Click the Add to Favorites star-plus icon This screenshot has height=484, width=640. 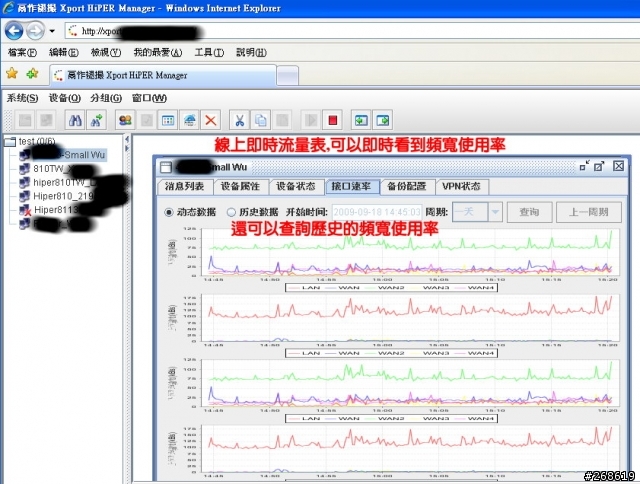tap(32, 73)
